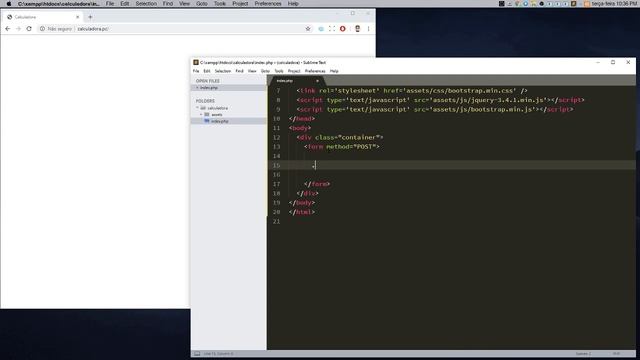
Task: Reload the calculadora.pc page
Action: tap(29, 29)
